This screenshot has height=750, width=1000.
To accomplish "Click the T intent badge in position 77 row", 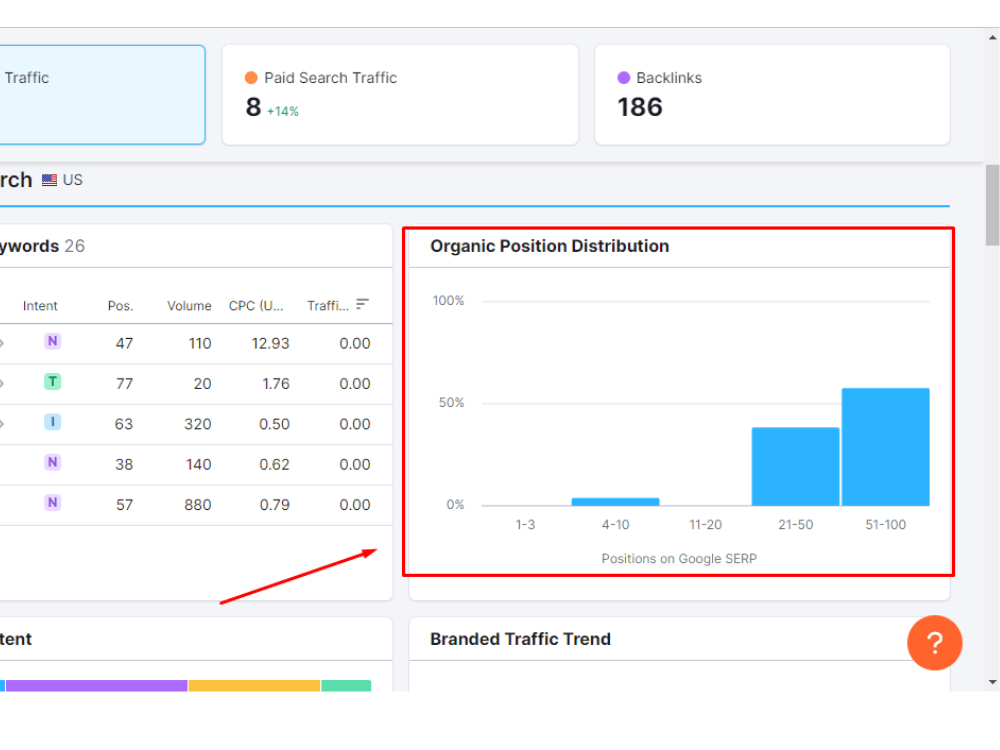I will (x=52, y=381).
